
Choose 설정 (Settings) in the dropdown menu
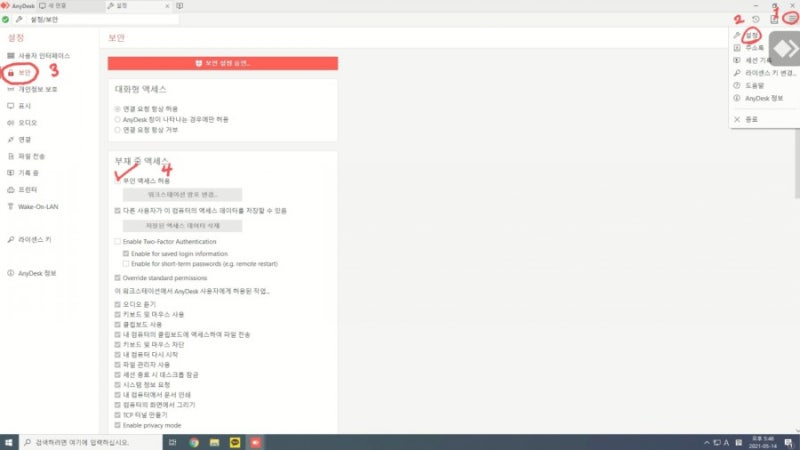point(752,35)
